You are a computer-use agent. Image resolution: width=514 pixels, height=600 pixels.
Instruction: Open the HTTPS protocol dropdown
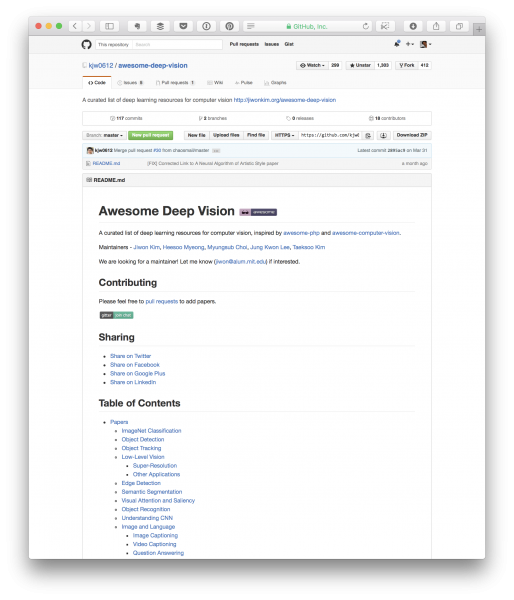tap(284, 135)
